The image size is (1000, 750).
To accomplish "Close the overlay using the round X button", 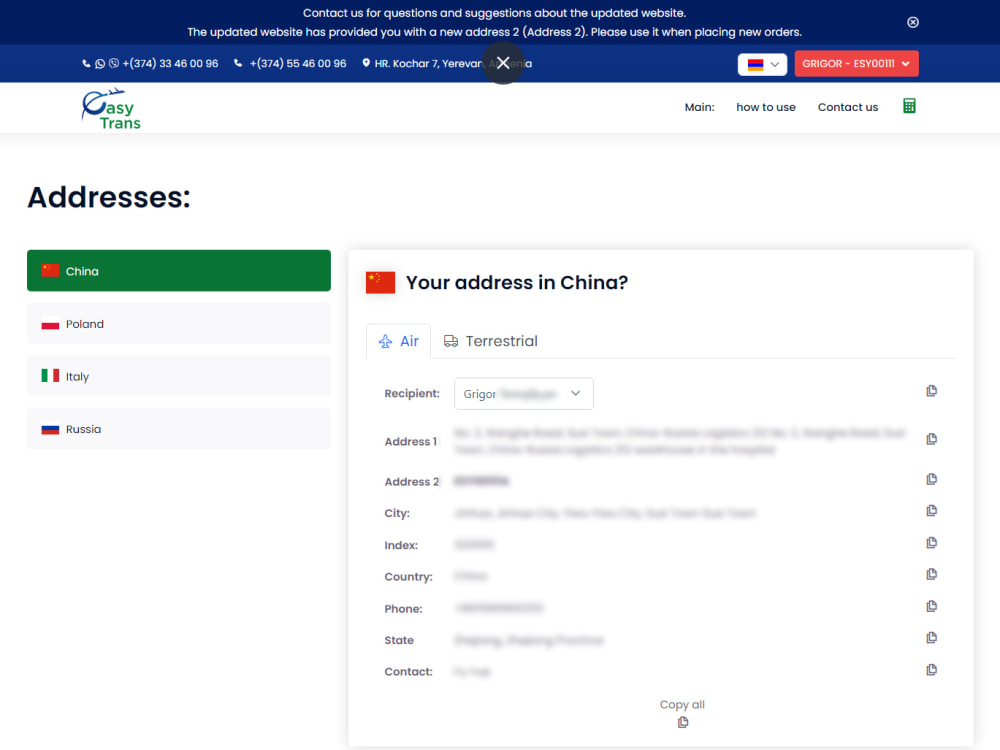I will [x=503, y=62].
